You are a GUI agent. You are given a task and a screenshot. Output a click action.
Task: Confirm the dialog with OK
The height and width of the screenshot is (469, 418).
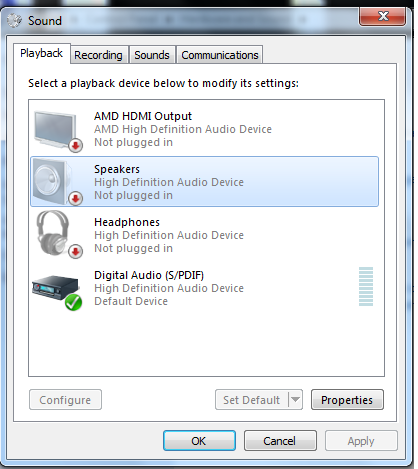pyautogui.click(x=199, y=441)
